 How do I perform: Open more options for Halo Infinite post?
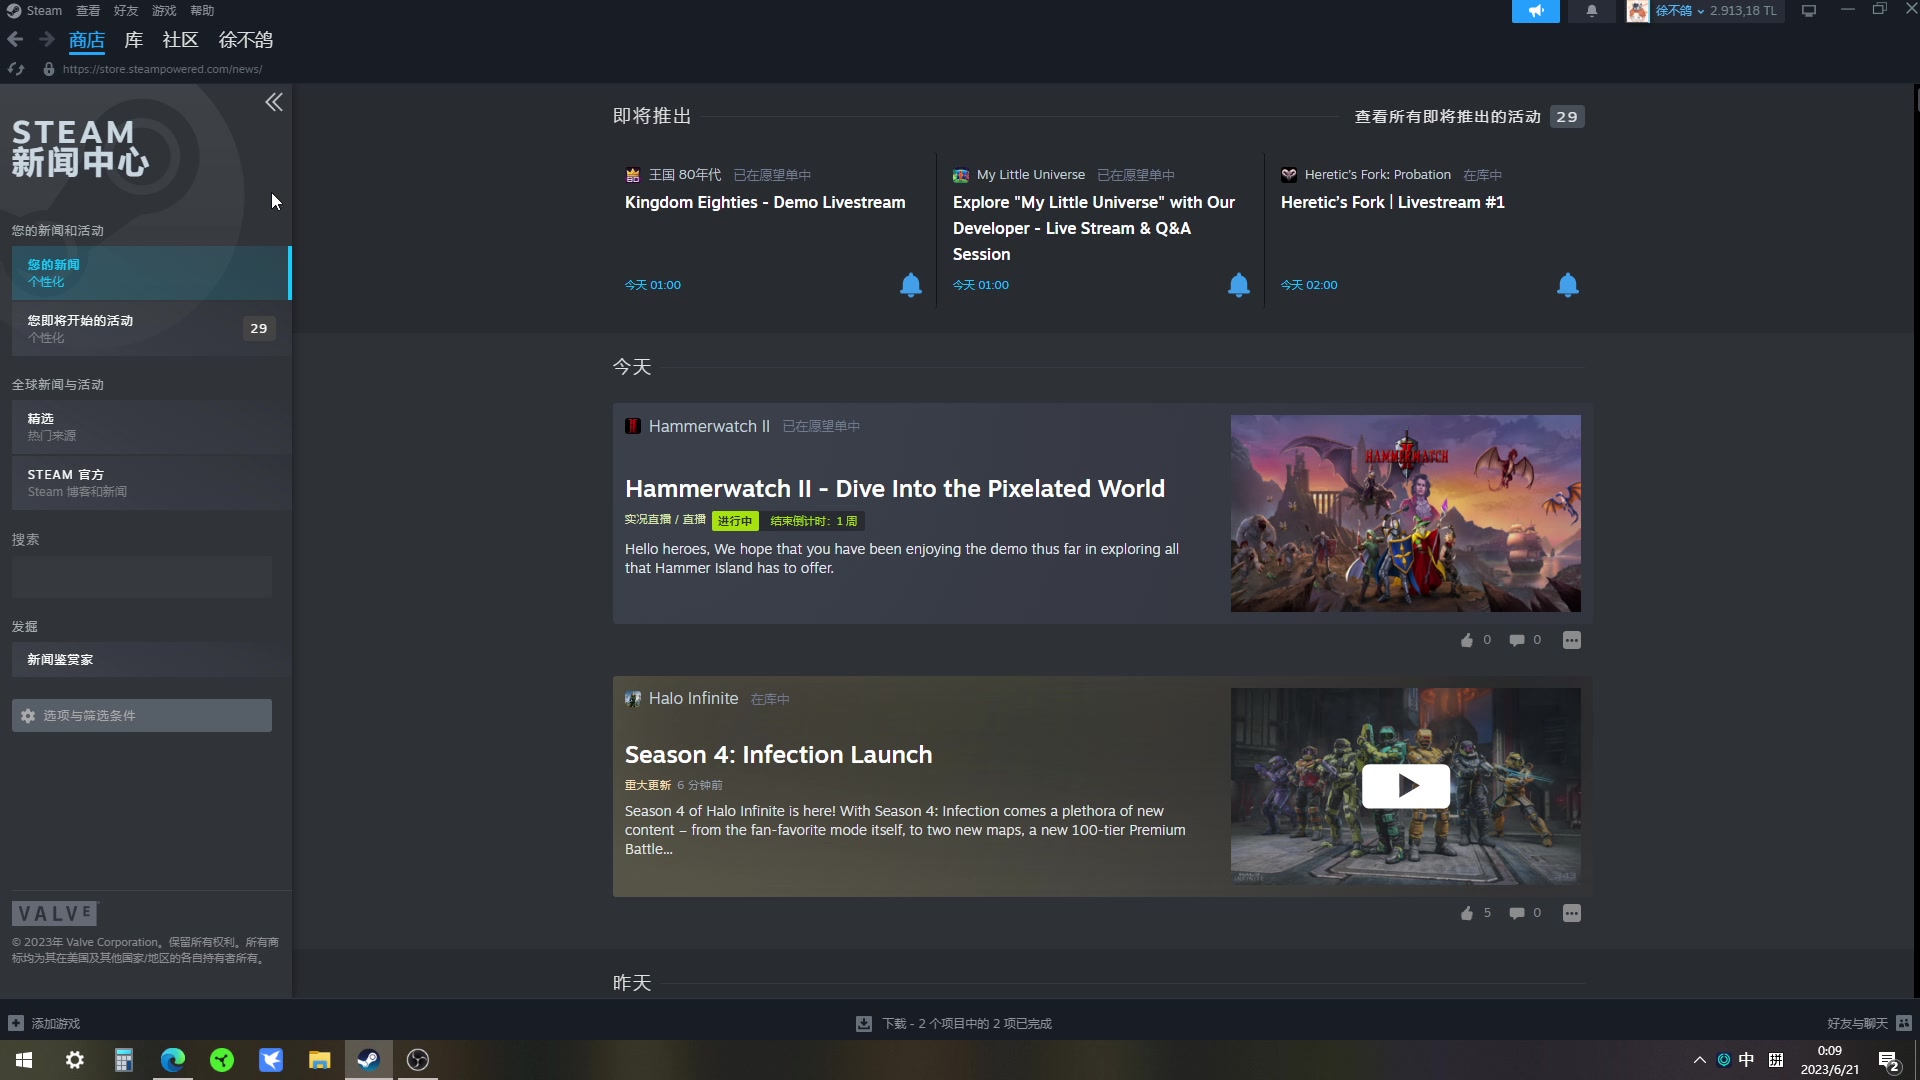1571,913
